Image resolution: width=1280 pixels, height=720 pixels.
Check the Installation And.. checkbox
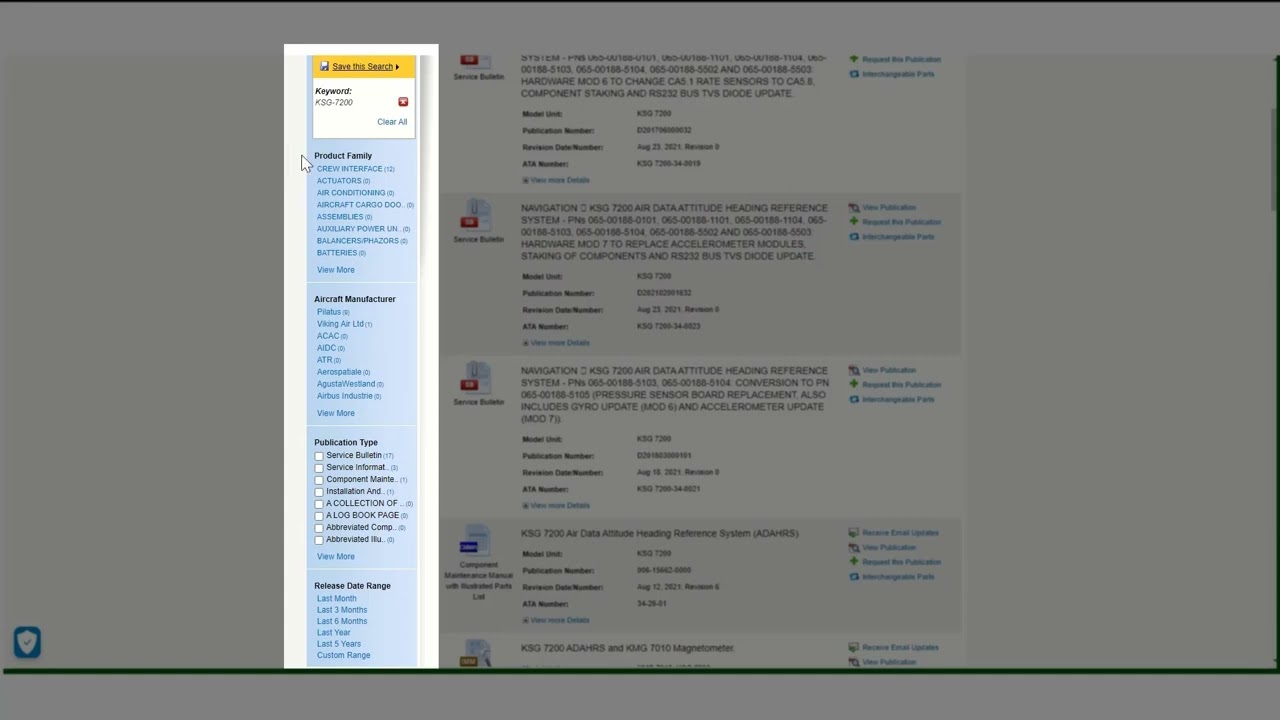coord(319,492)
